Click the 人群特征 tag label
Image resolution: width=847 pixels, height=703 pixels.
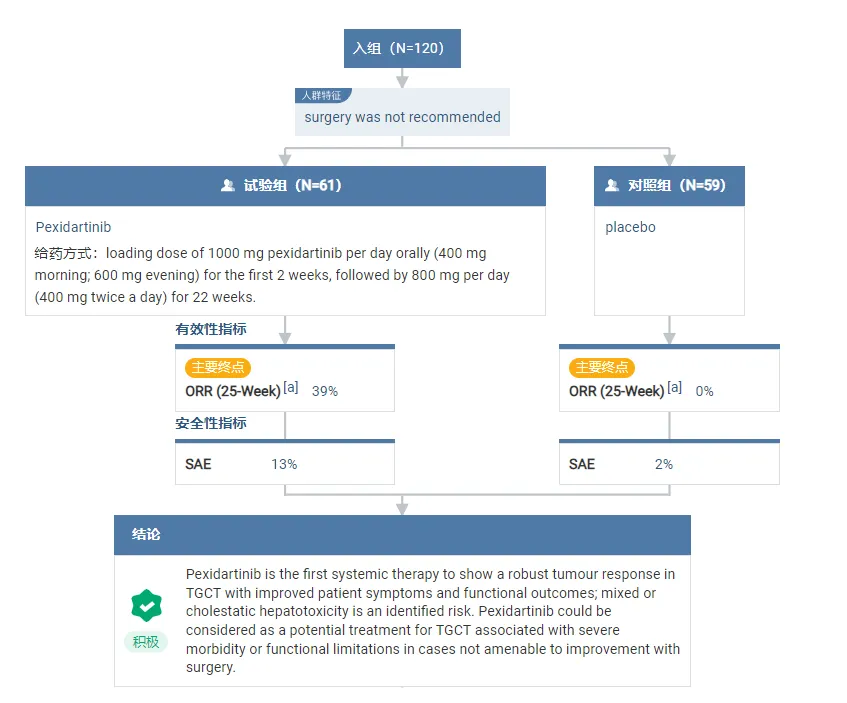[x=322, y=96]
